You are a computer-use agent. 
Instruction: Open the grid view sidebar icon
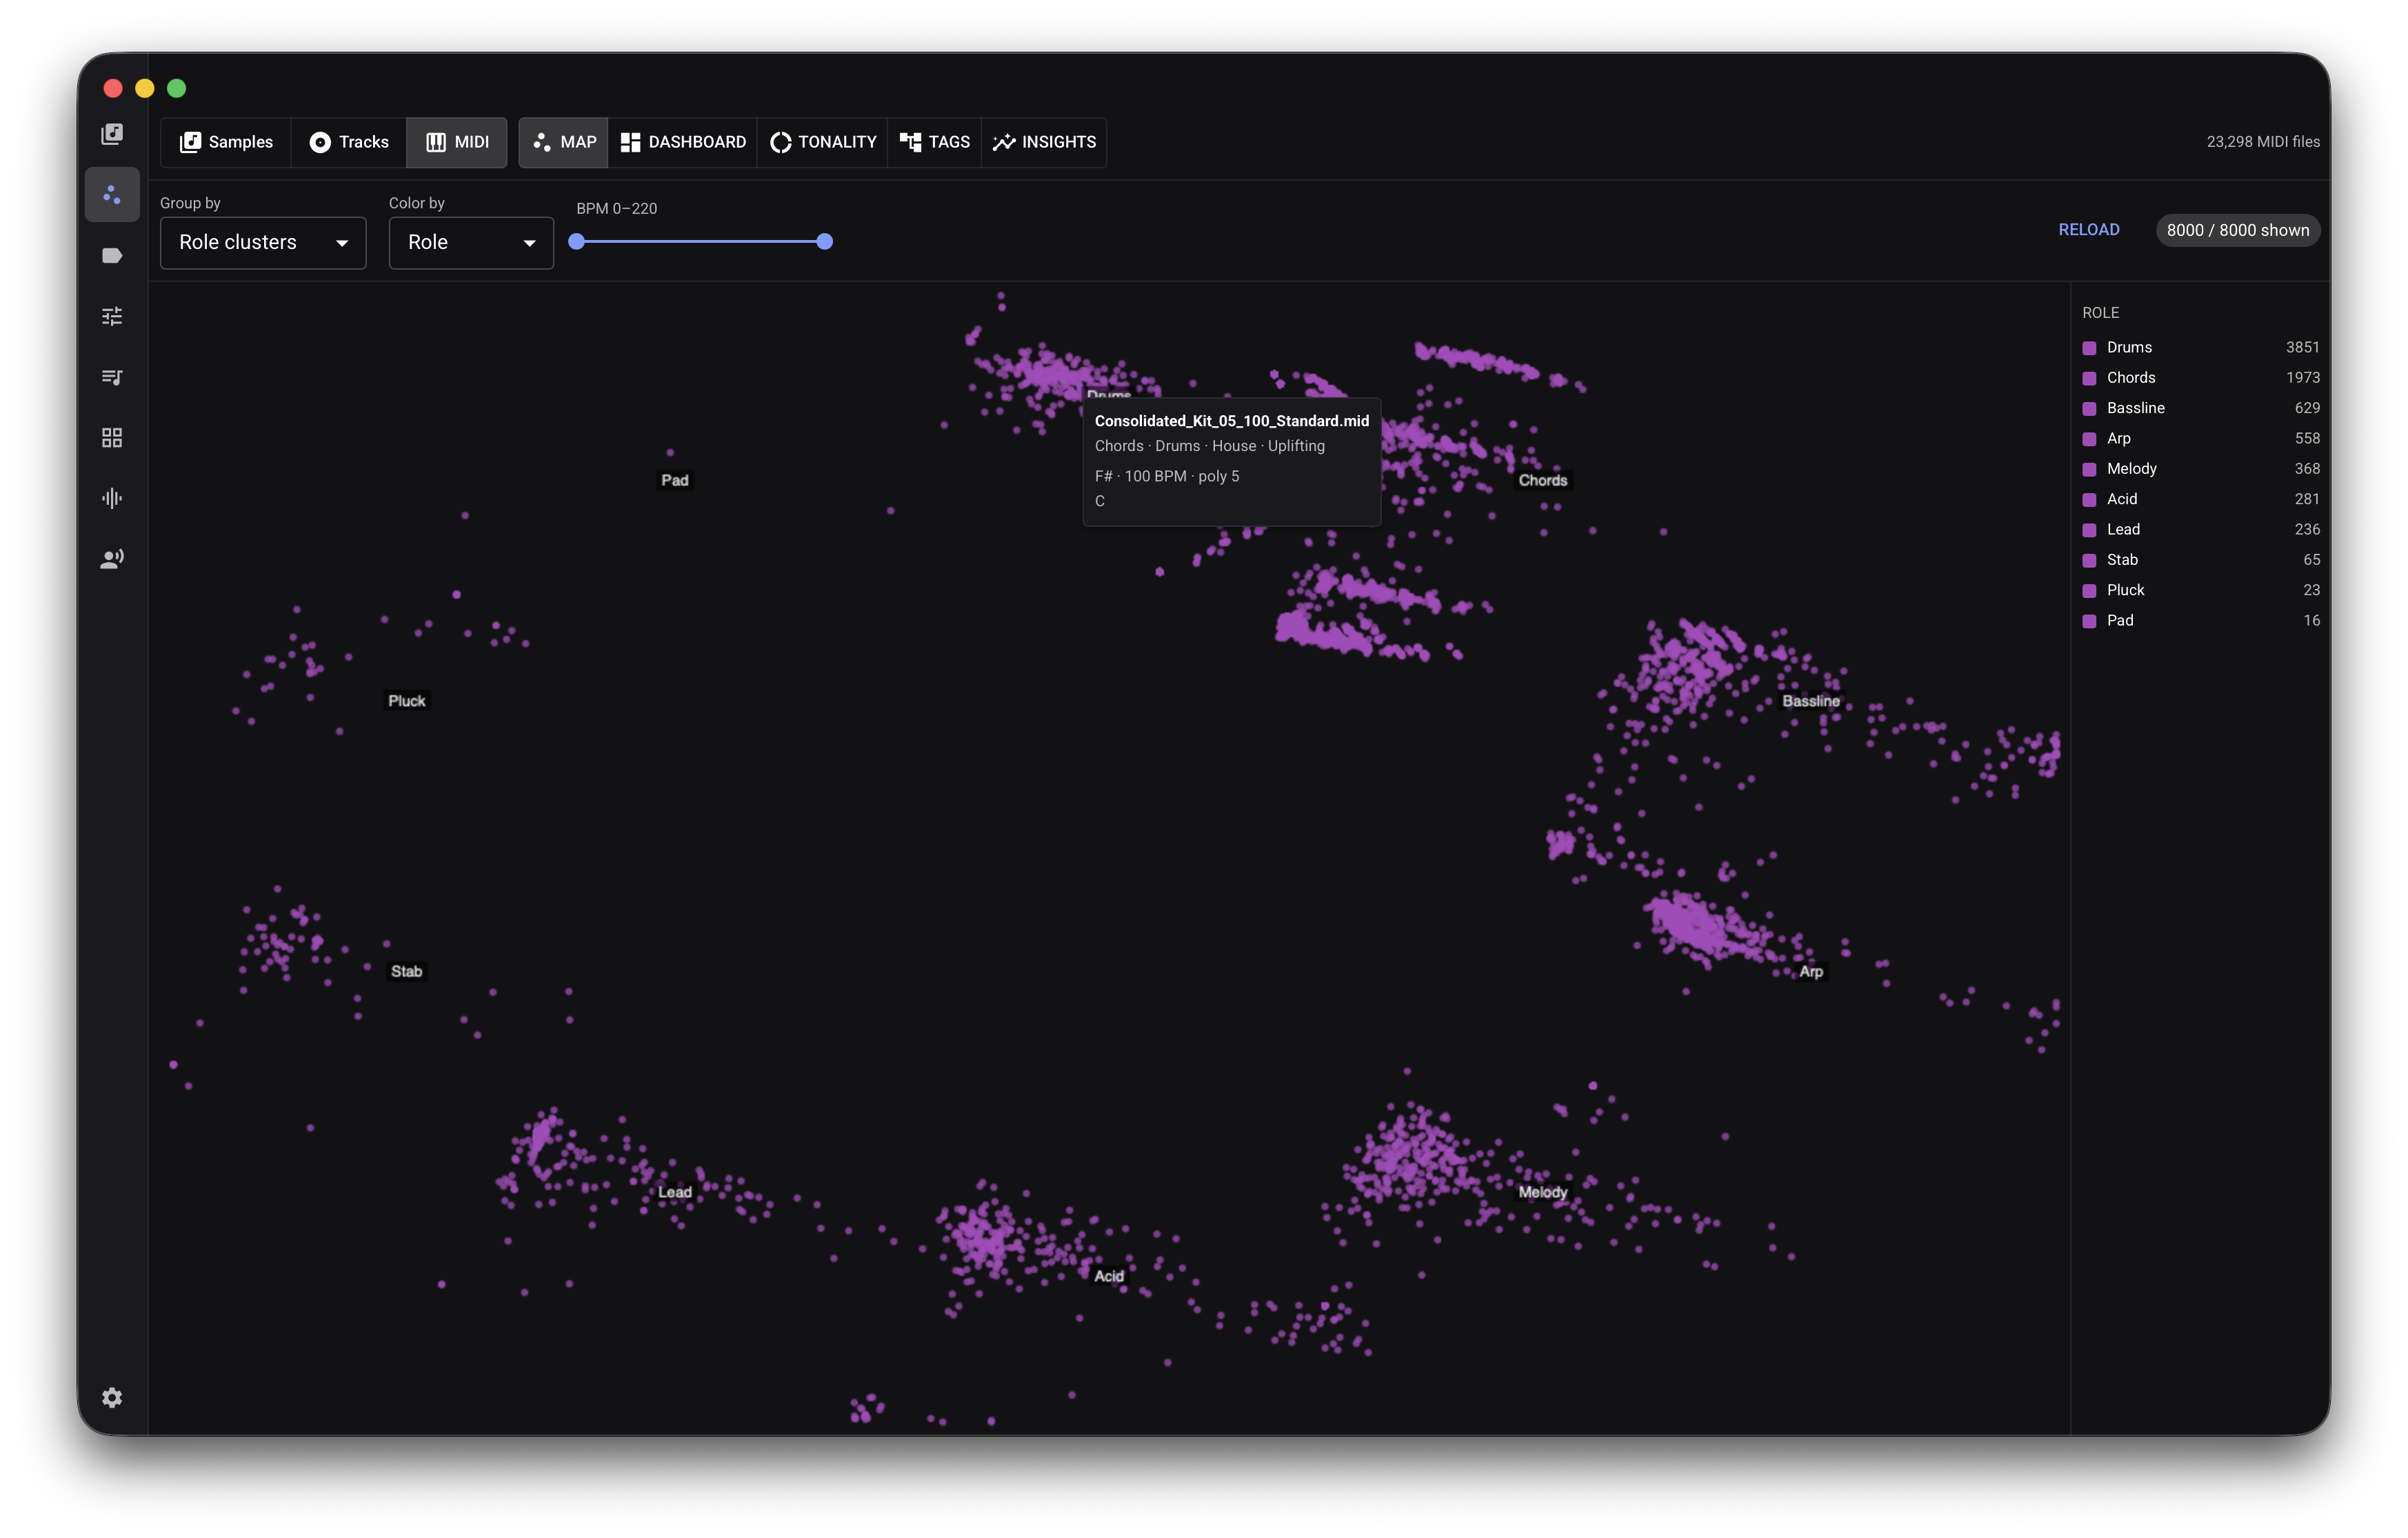tap(112, 438)
